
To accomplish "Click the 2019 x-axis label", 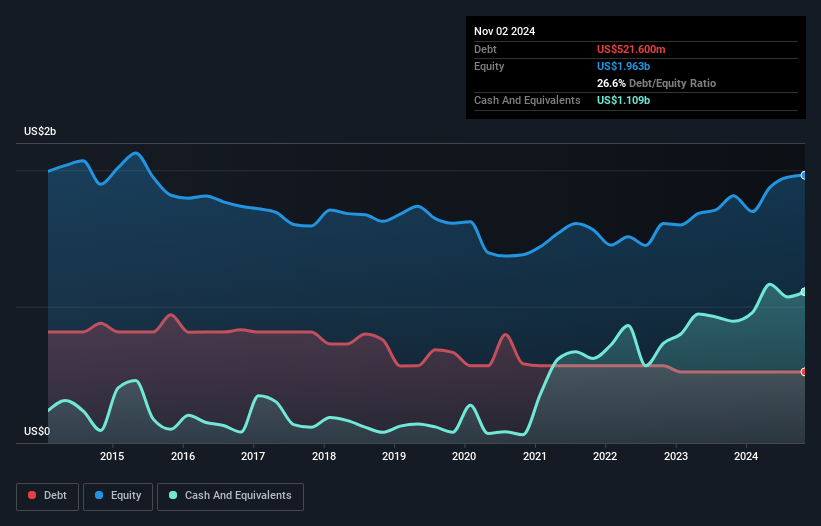I will click(x=394, y=456).
